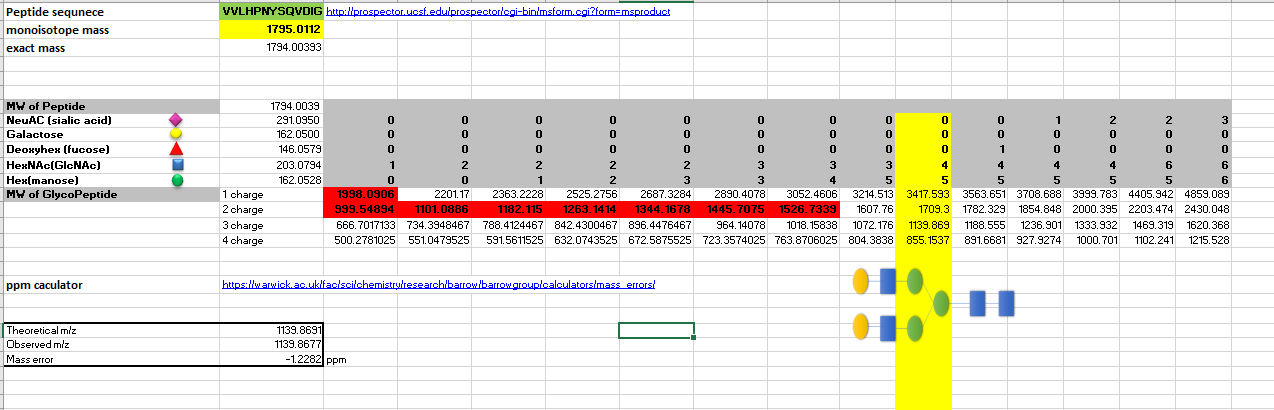The image size is (1274, 410).
Task: Select the exact mass value 1794.00393
Action: pyautogui.click(x=271, y=47)
